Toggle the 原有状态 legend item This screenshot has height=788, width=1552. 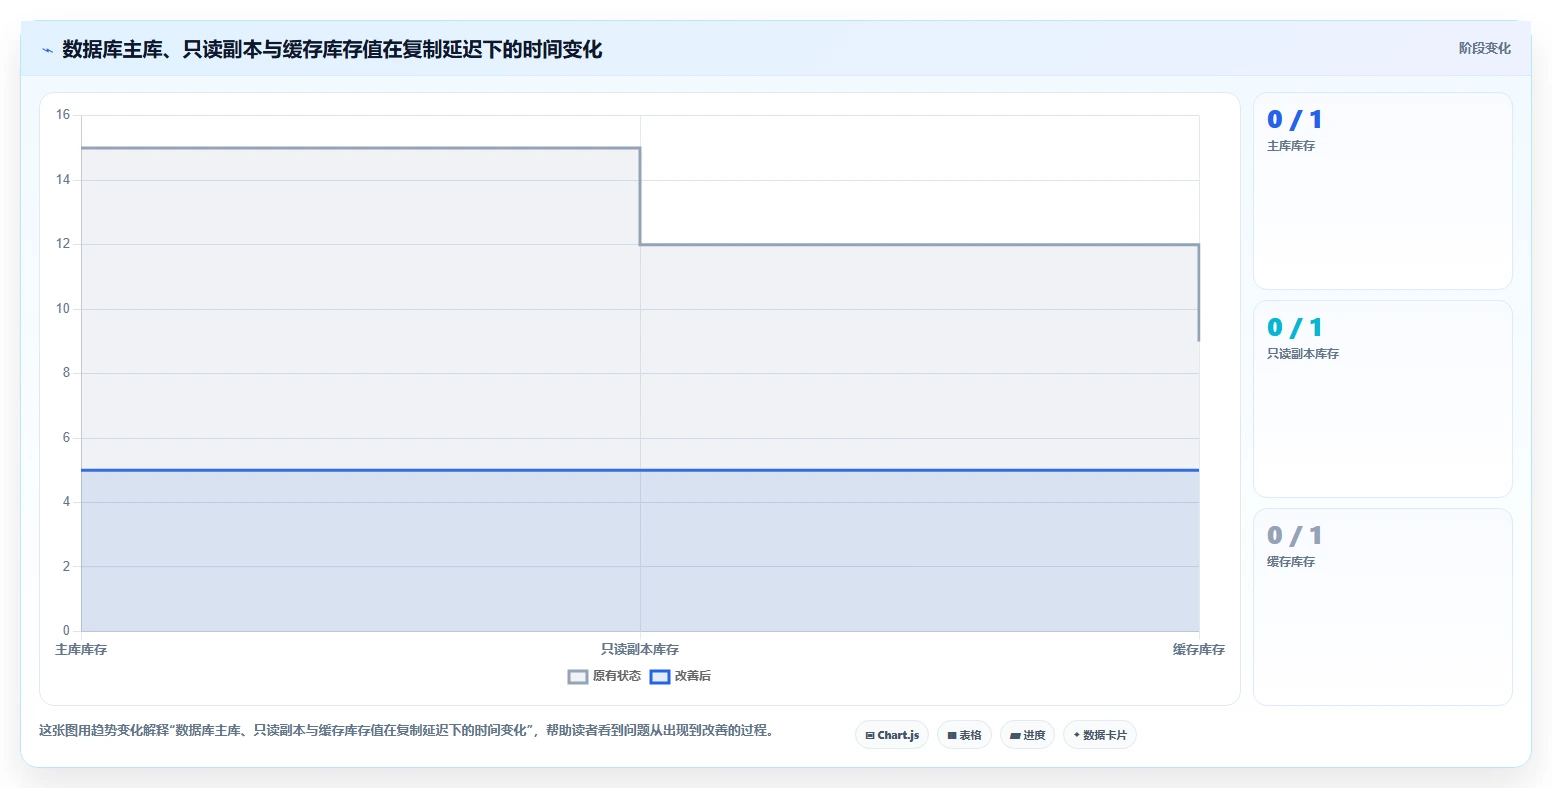click(604, 676)
